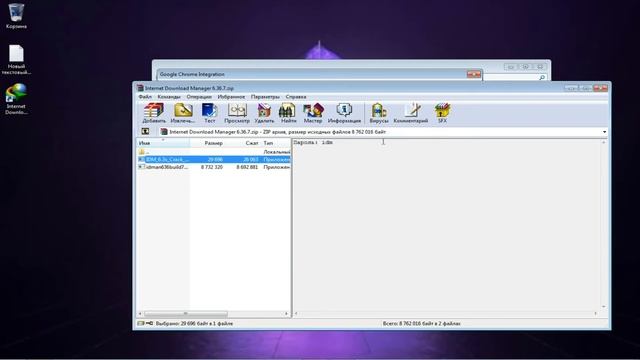The height and width of the screenshot is (360, 640).
Task: Click the Извлечь (Extract) toolbar icon
Action: [x=182, y=113]
